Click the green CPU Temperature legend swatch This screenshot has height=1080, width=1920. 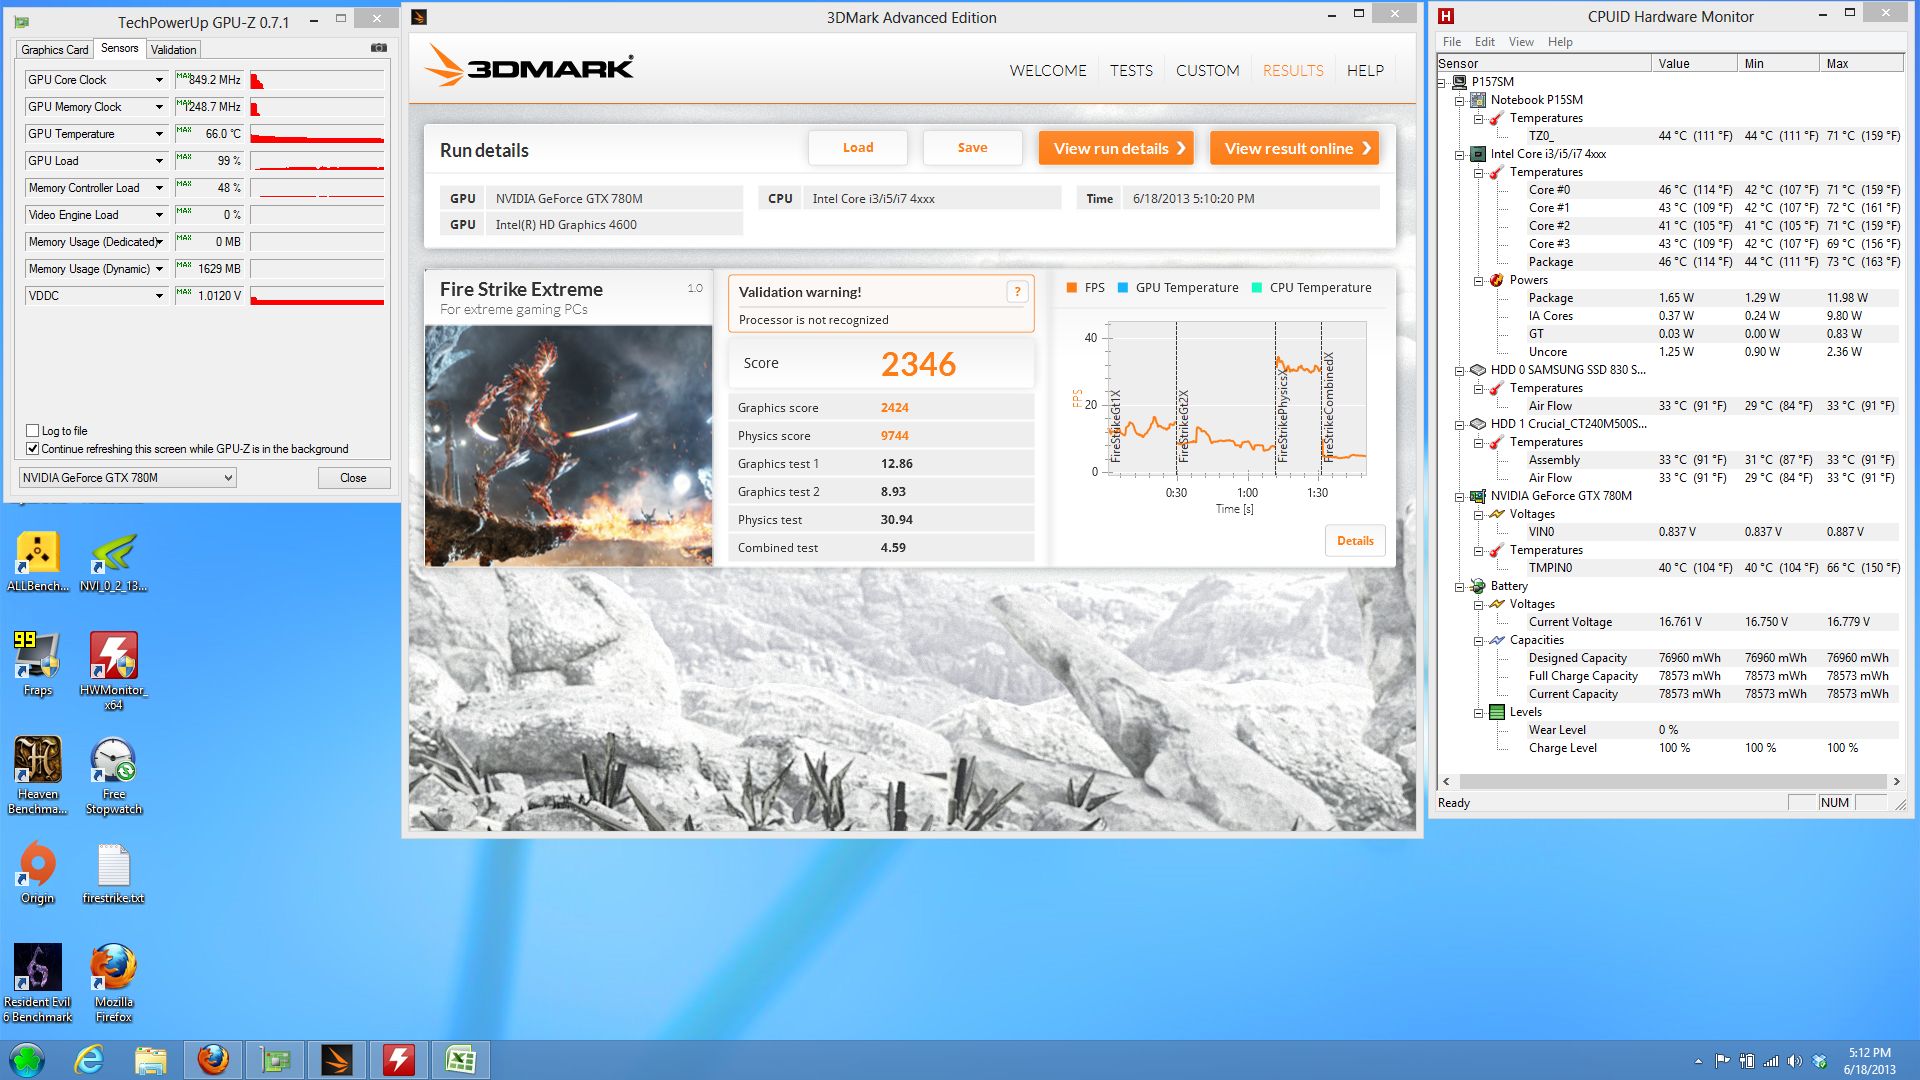[x=1257, y=288]
